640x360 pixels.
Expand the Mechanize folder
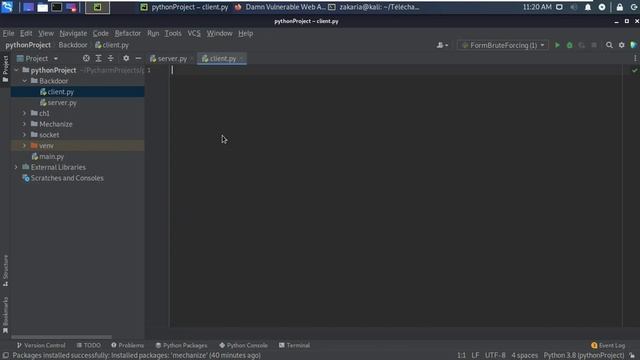coord(24,124)
